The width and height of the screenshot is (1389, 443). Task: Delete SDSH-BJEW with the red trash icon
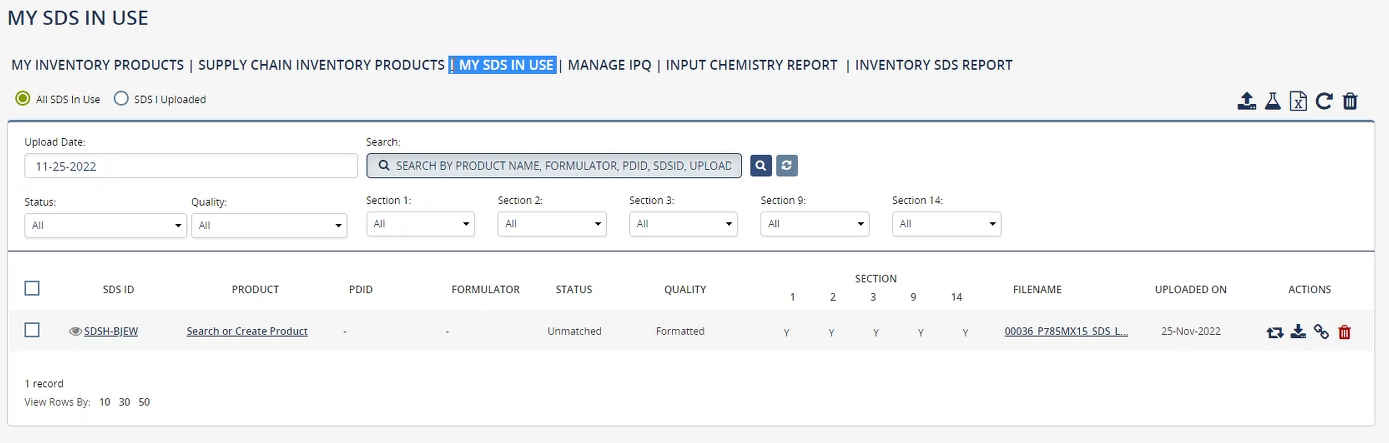pyautogui.click(x=1344, y=332)
